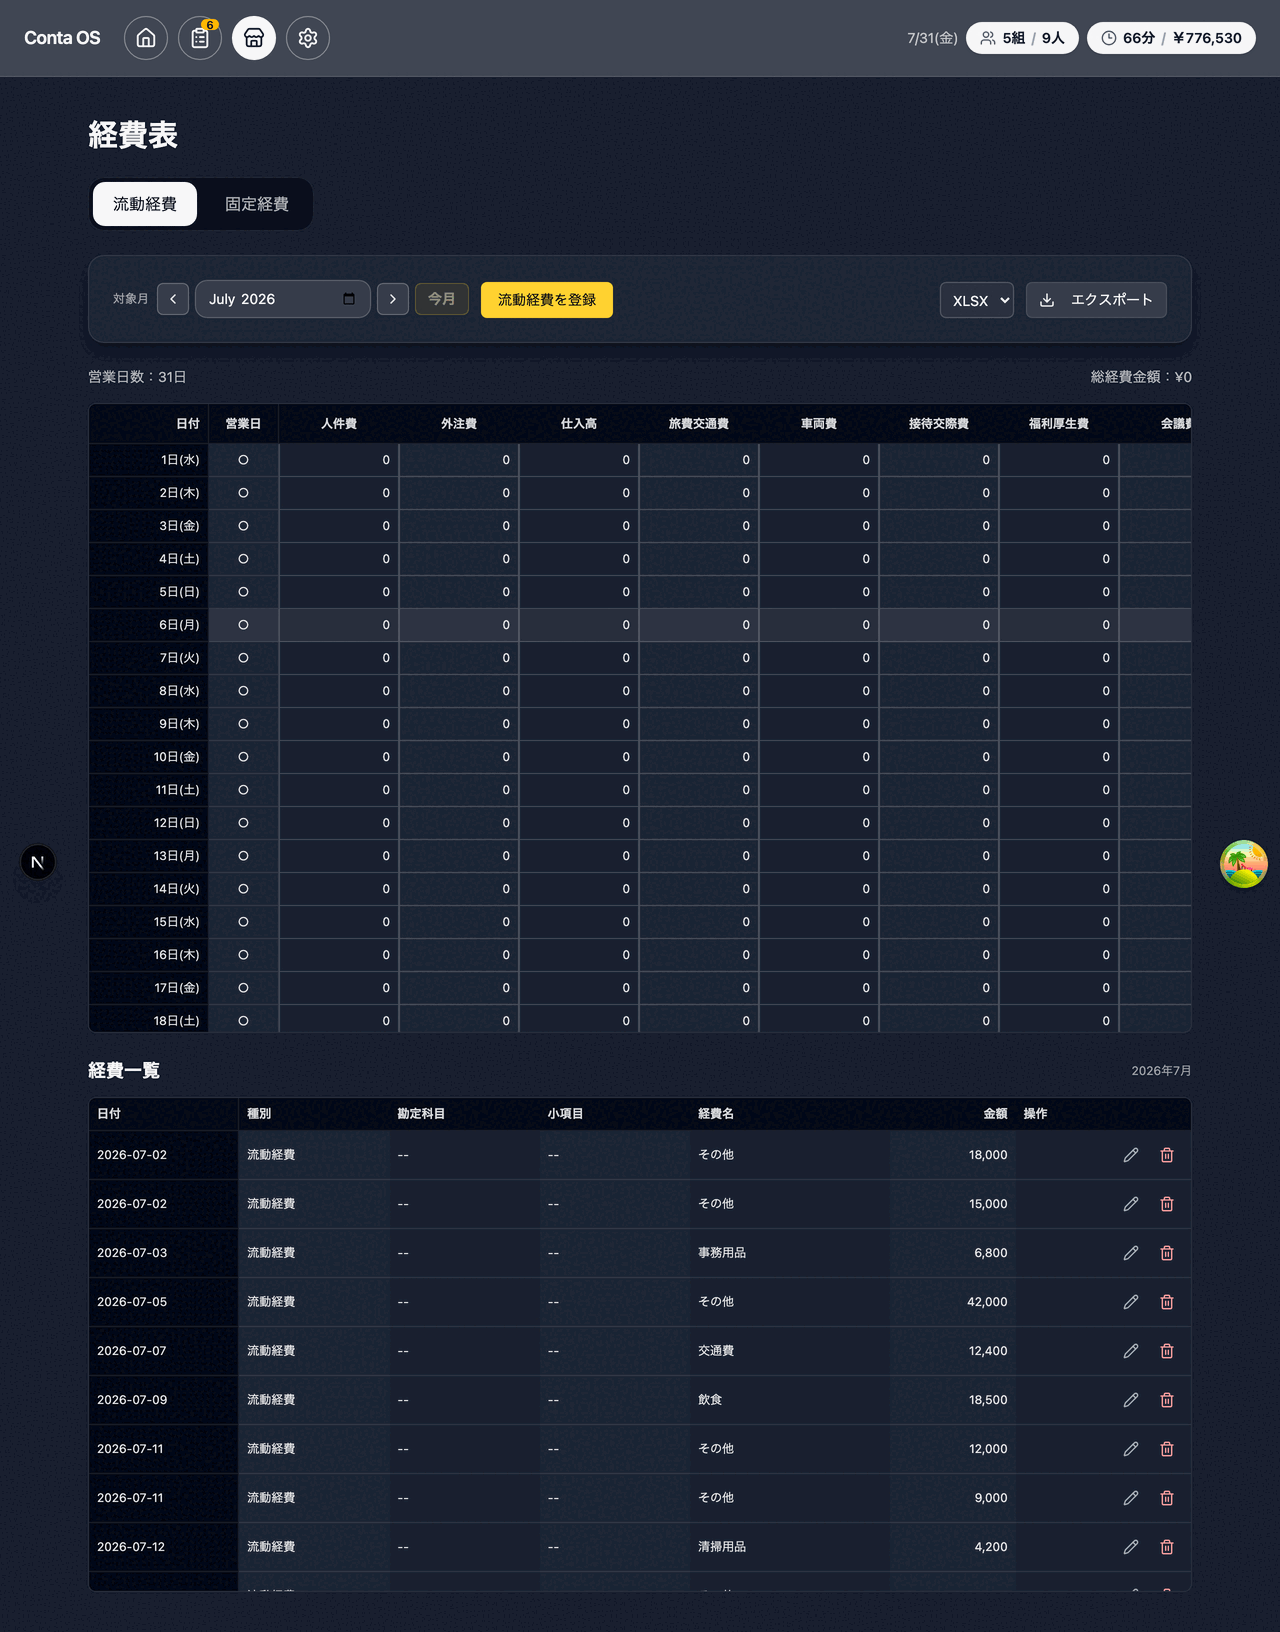Switch to the 固定経費 tab
1280x1632 pixels.
coord(257,204)
